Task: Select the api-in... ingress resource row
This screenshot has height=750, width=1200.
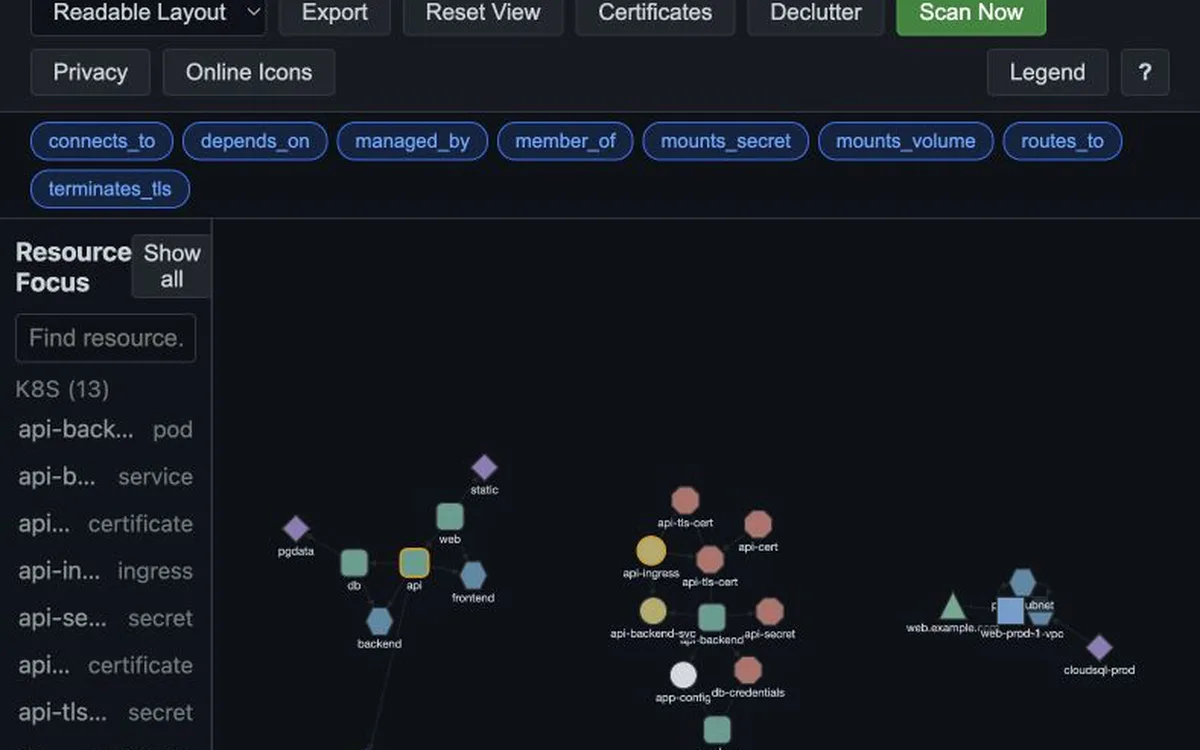Action: tap(106, 571)
